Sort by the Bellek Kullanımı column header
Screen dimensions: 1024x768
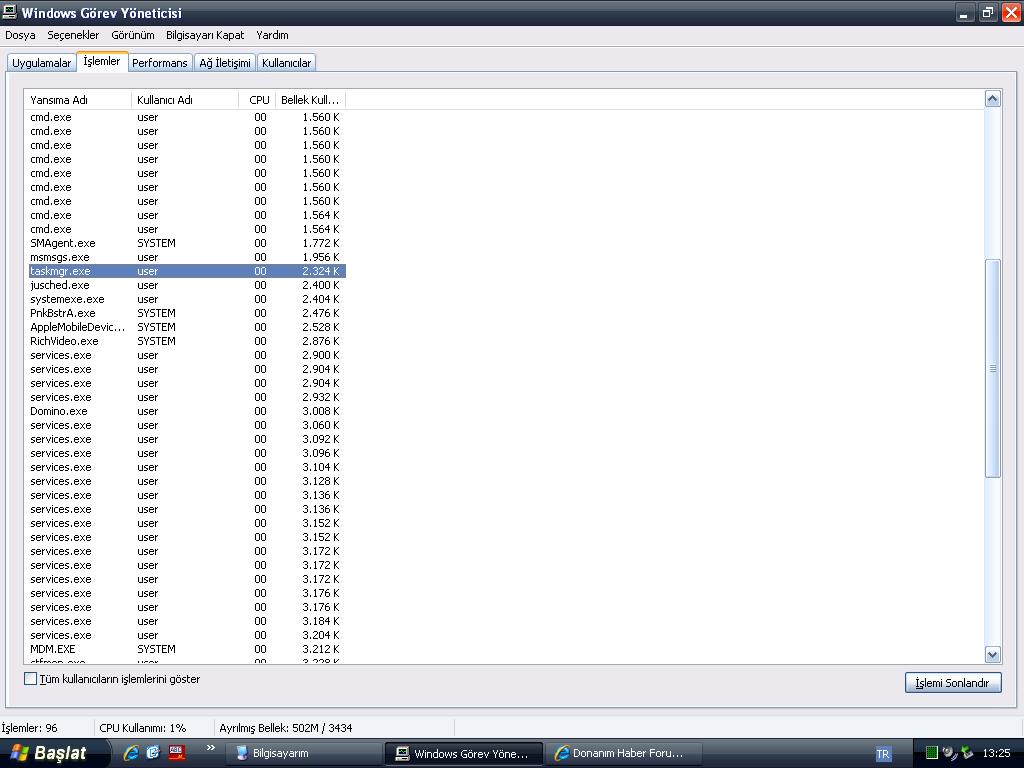point(309,100)
